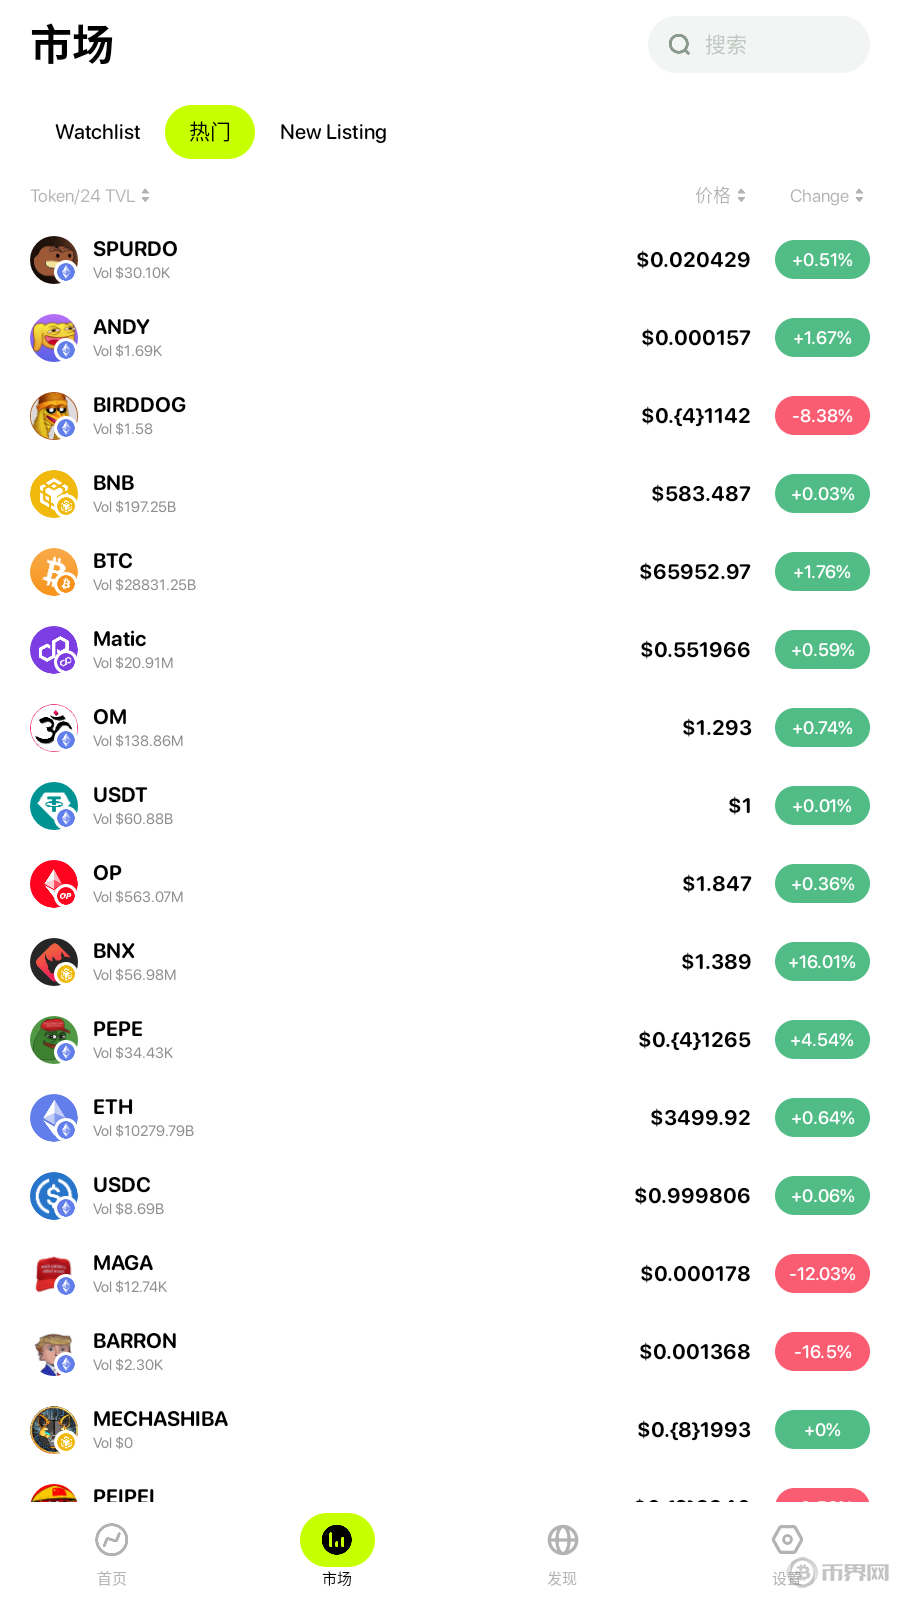Click the search magnifier icon

pyautogui.click(x=680, y=45)
